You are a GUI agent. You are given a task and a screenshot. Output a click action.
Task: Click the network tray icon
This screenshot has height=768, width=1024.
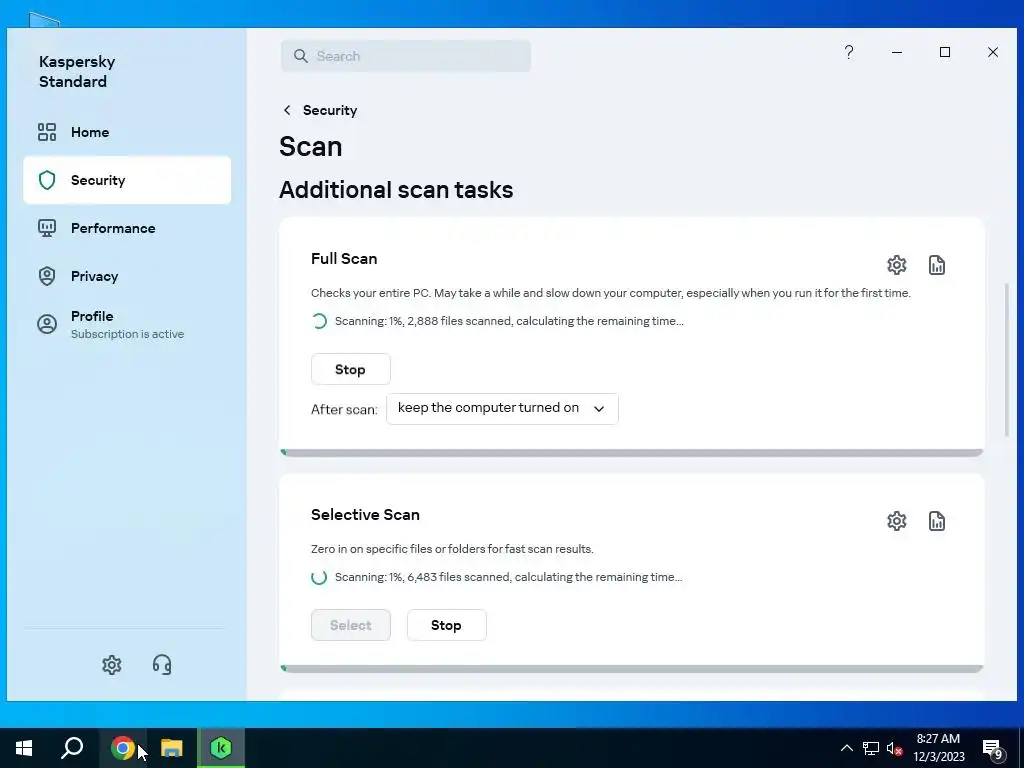[x=871, y=748]
